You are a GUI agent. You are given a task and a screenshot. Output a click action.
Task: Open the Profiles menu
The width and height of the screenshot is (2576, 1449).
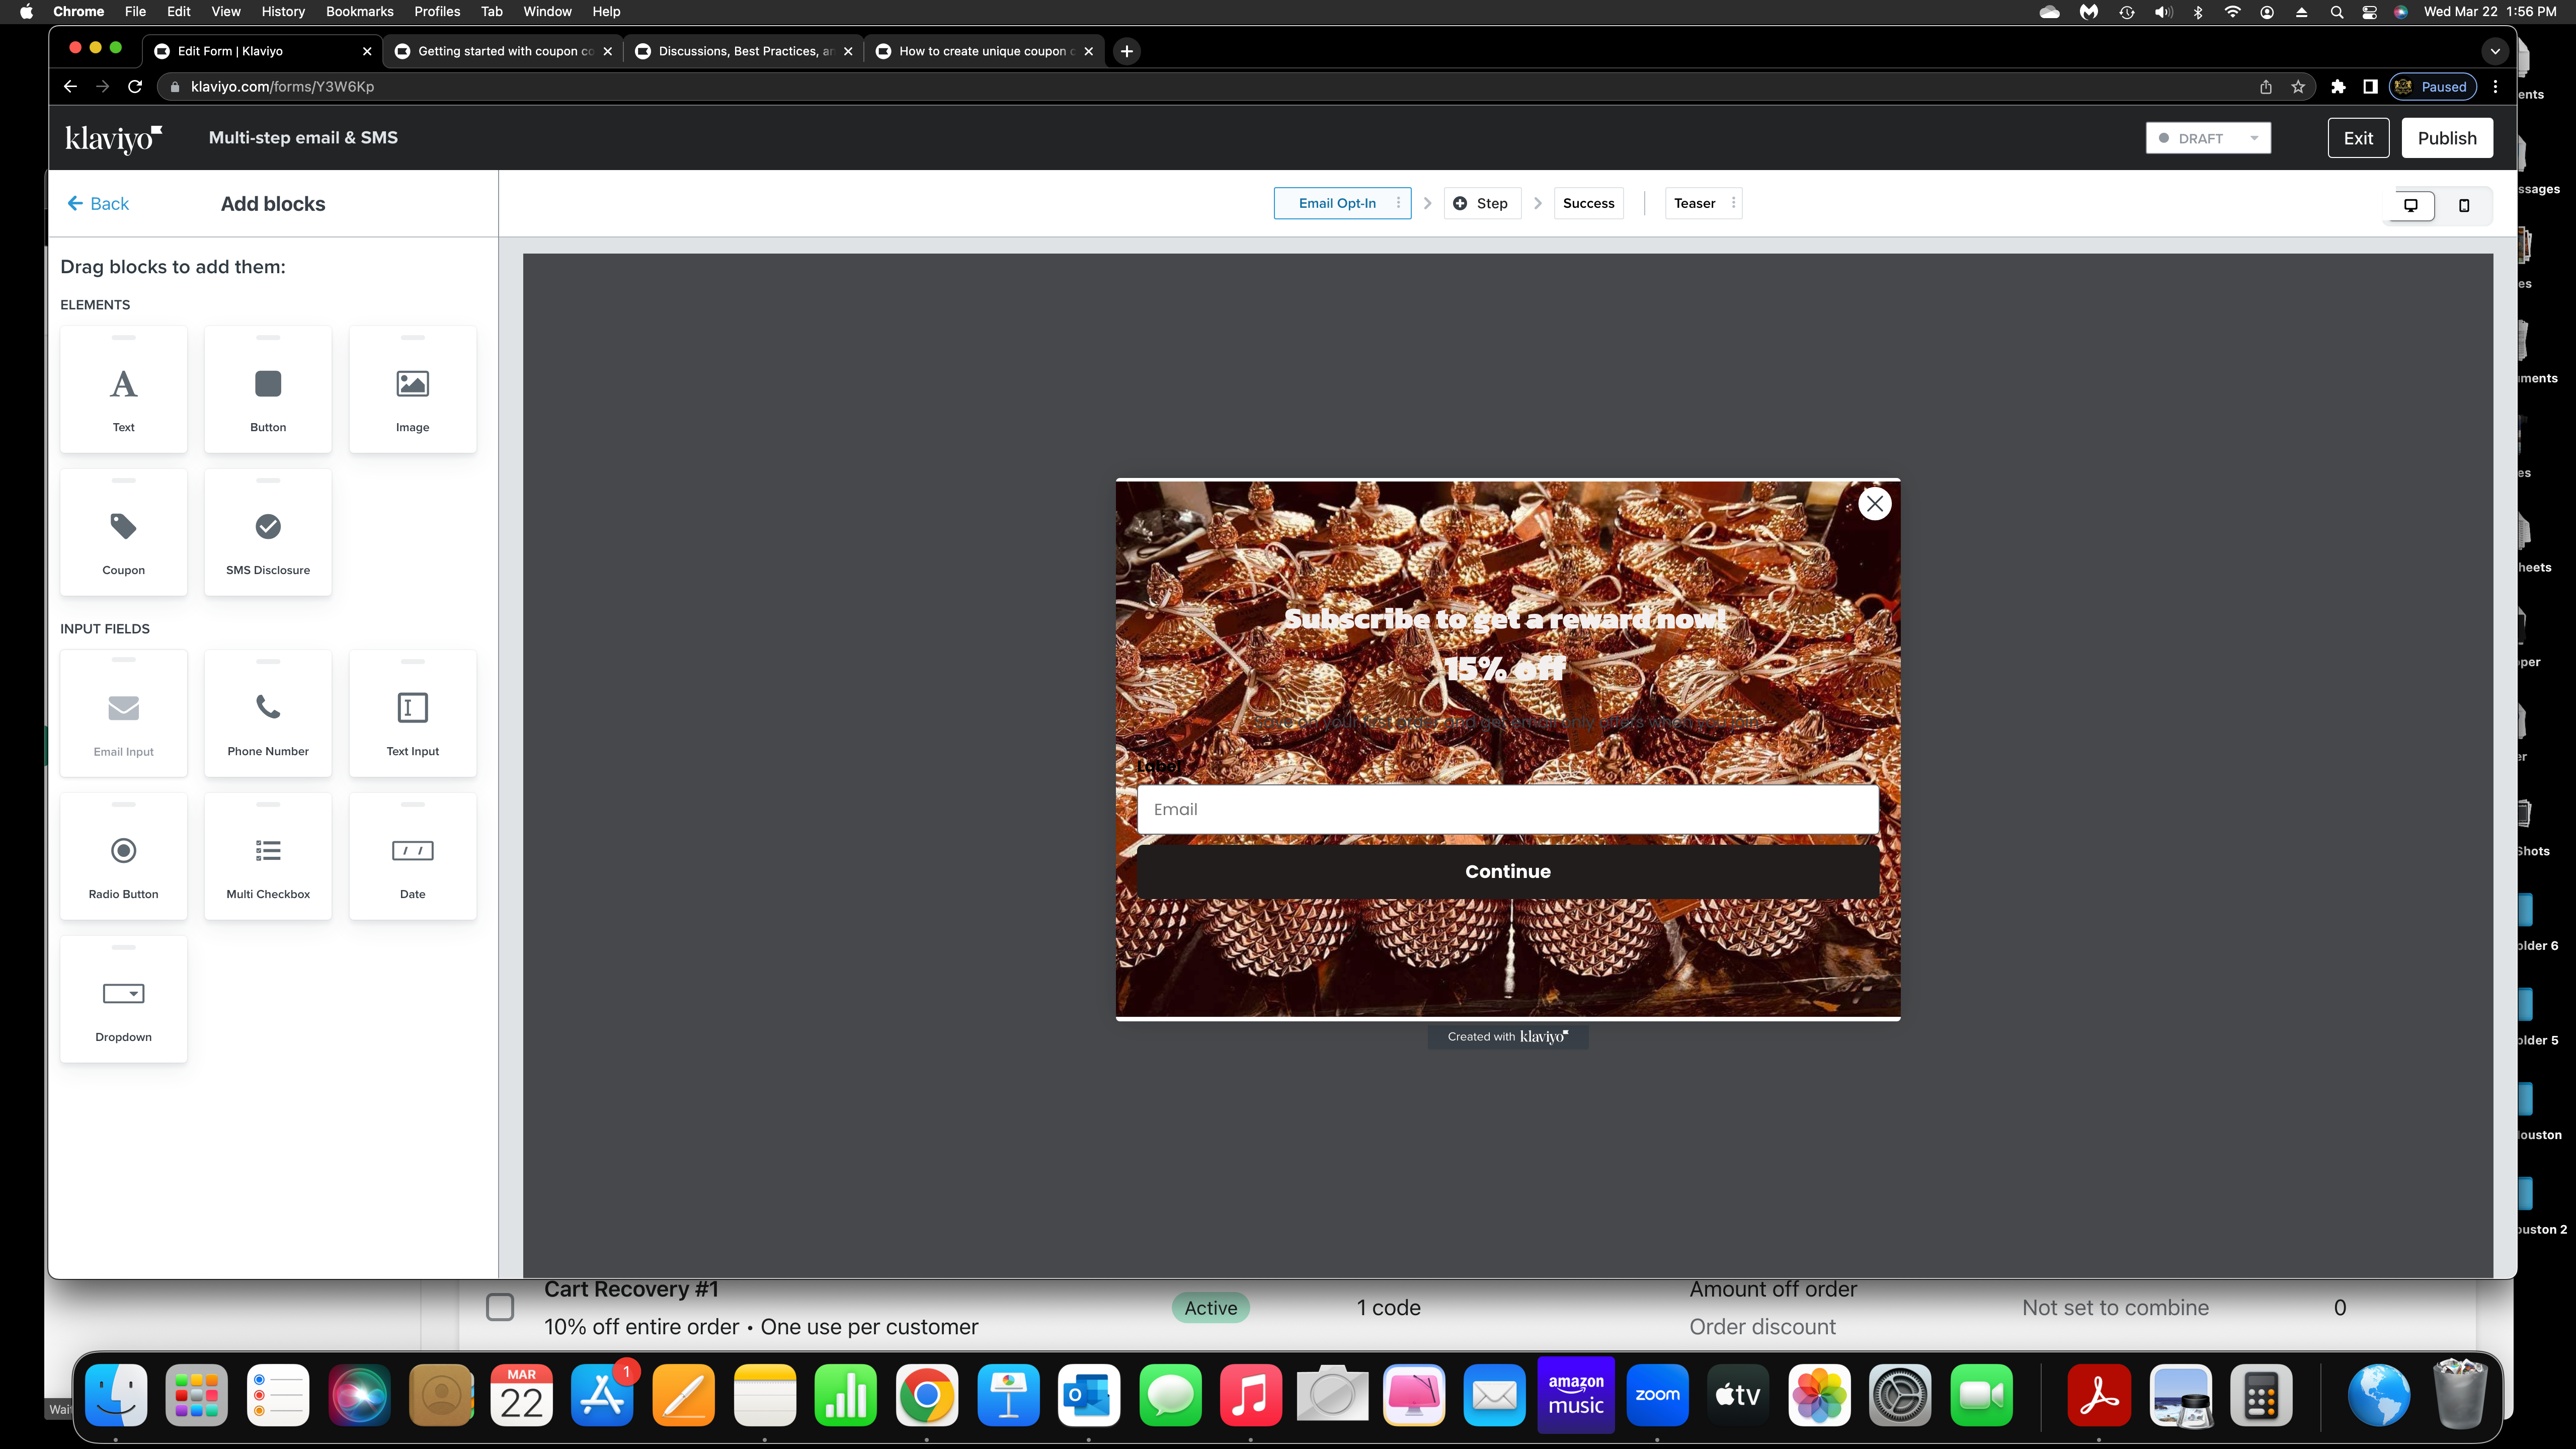click(x=437, y=11)
